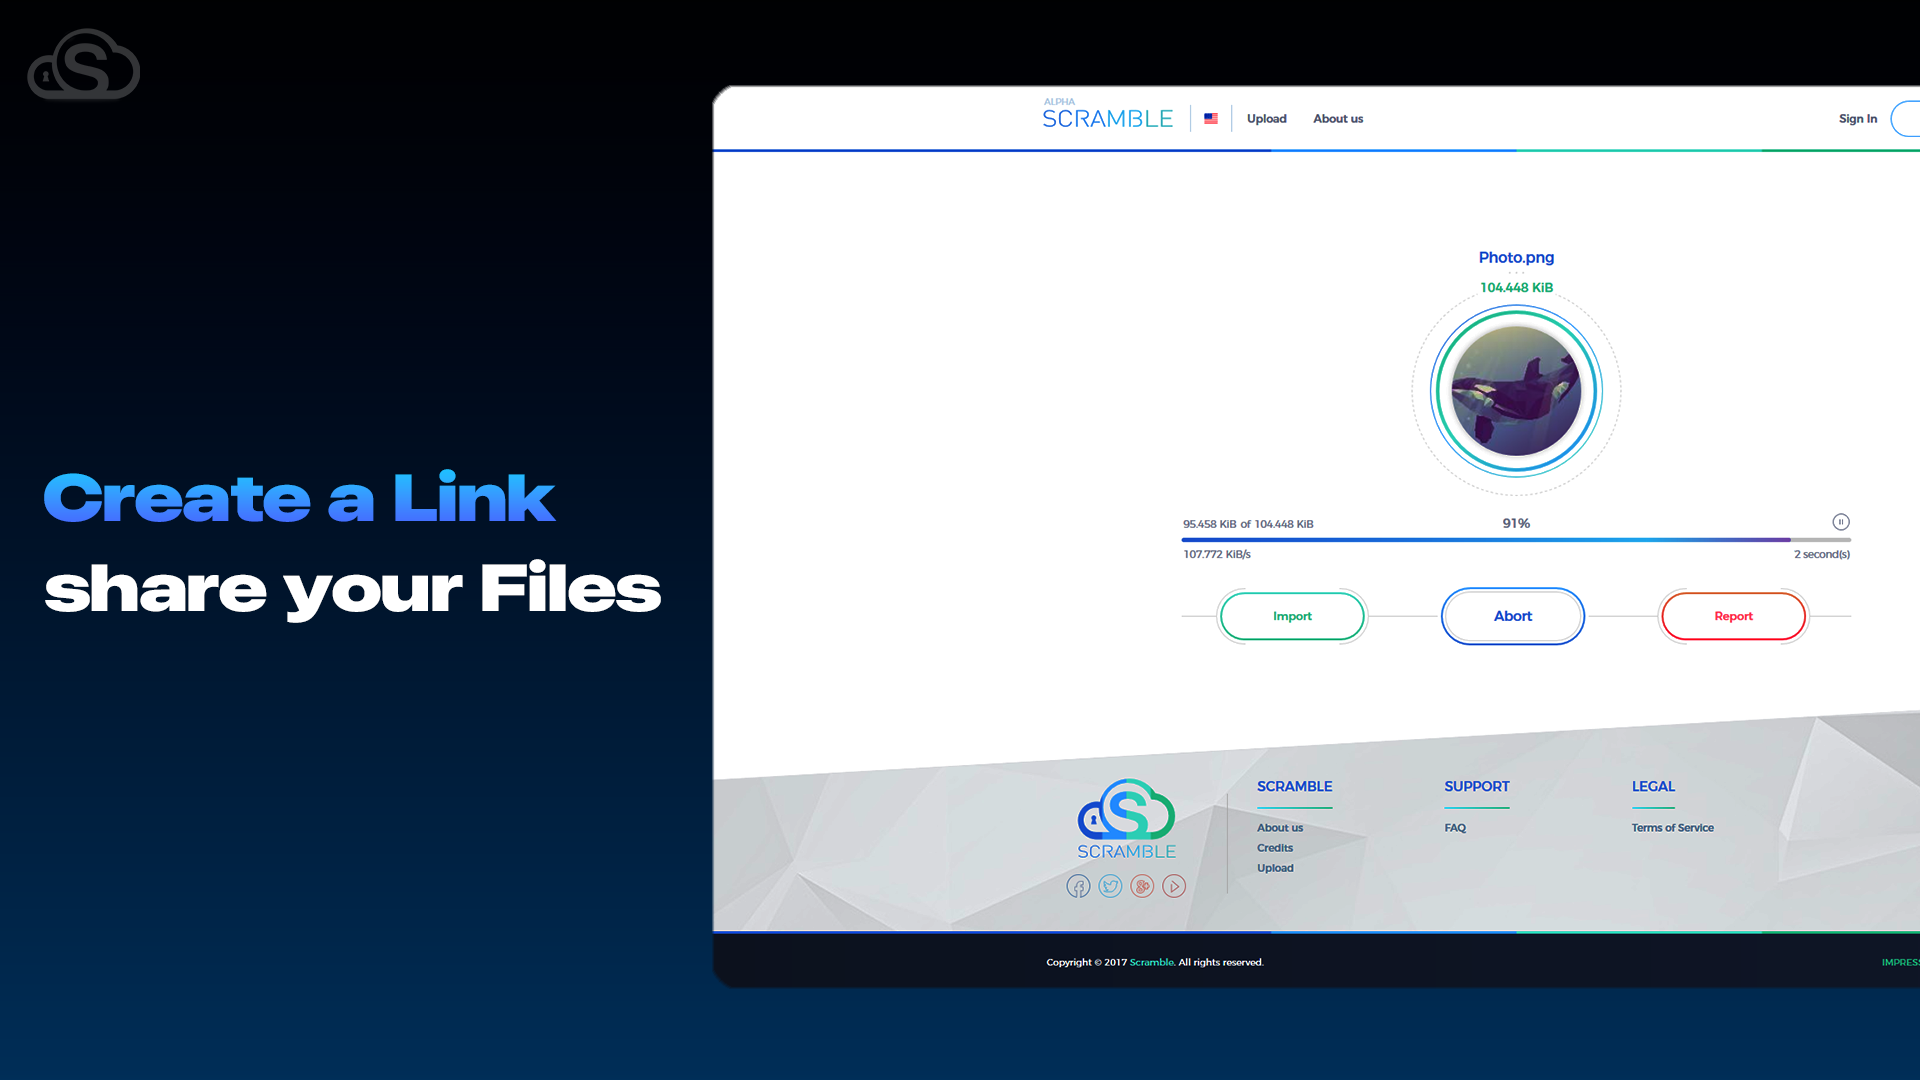
Task: Open Terms of Service under Legal
Action: [1673, 828]
